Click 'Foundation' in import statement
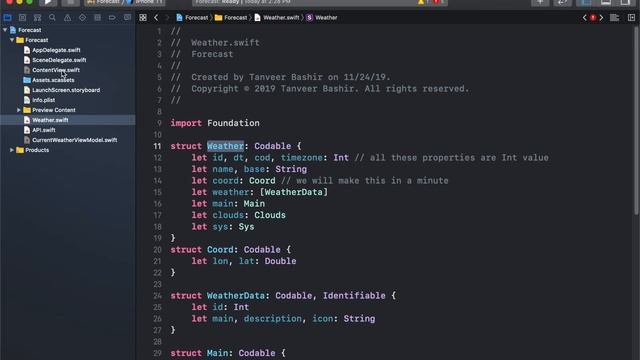 (x=233, y=123)
